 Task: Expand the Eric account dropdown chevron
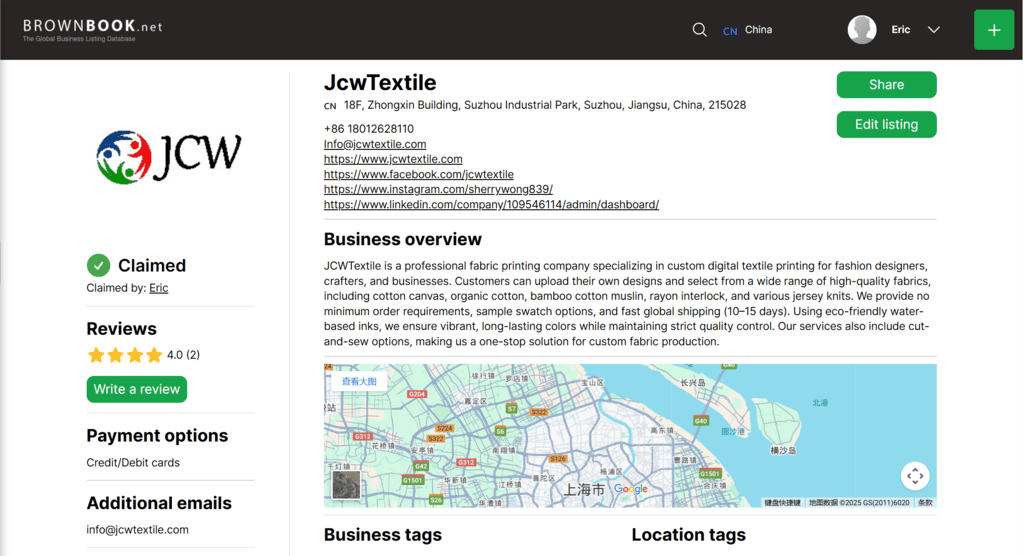(934, 30)
